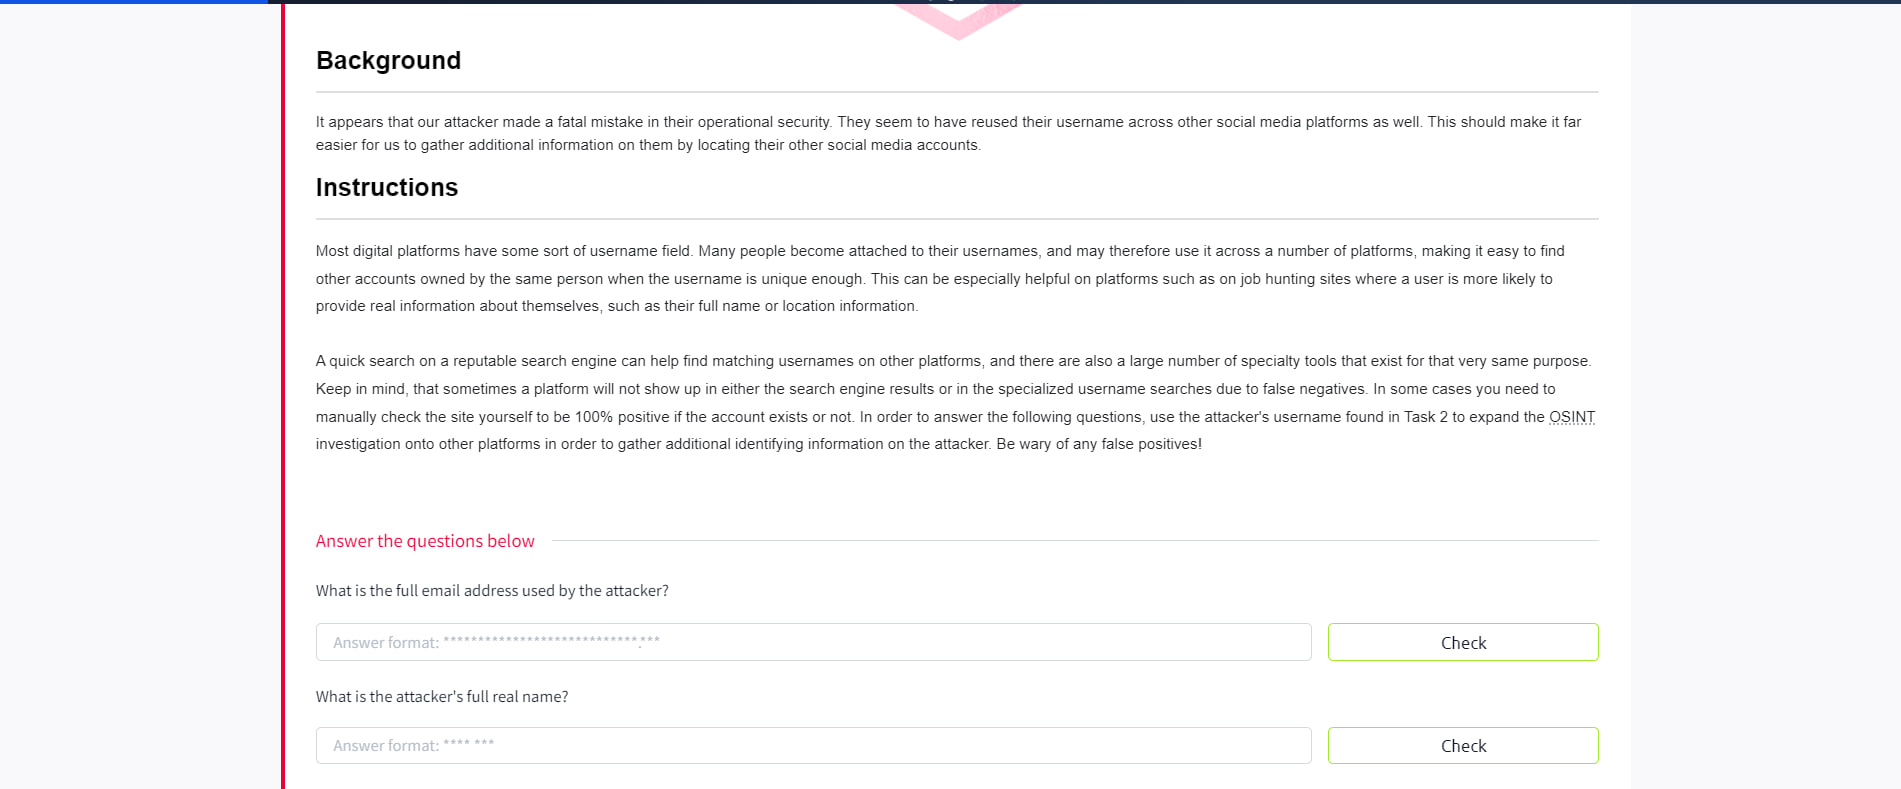This screenshot has height=789, width=1901.
Task: Select the 'Answer the questions below' label
Action: click(424, 541)
